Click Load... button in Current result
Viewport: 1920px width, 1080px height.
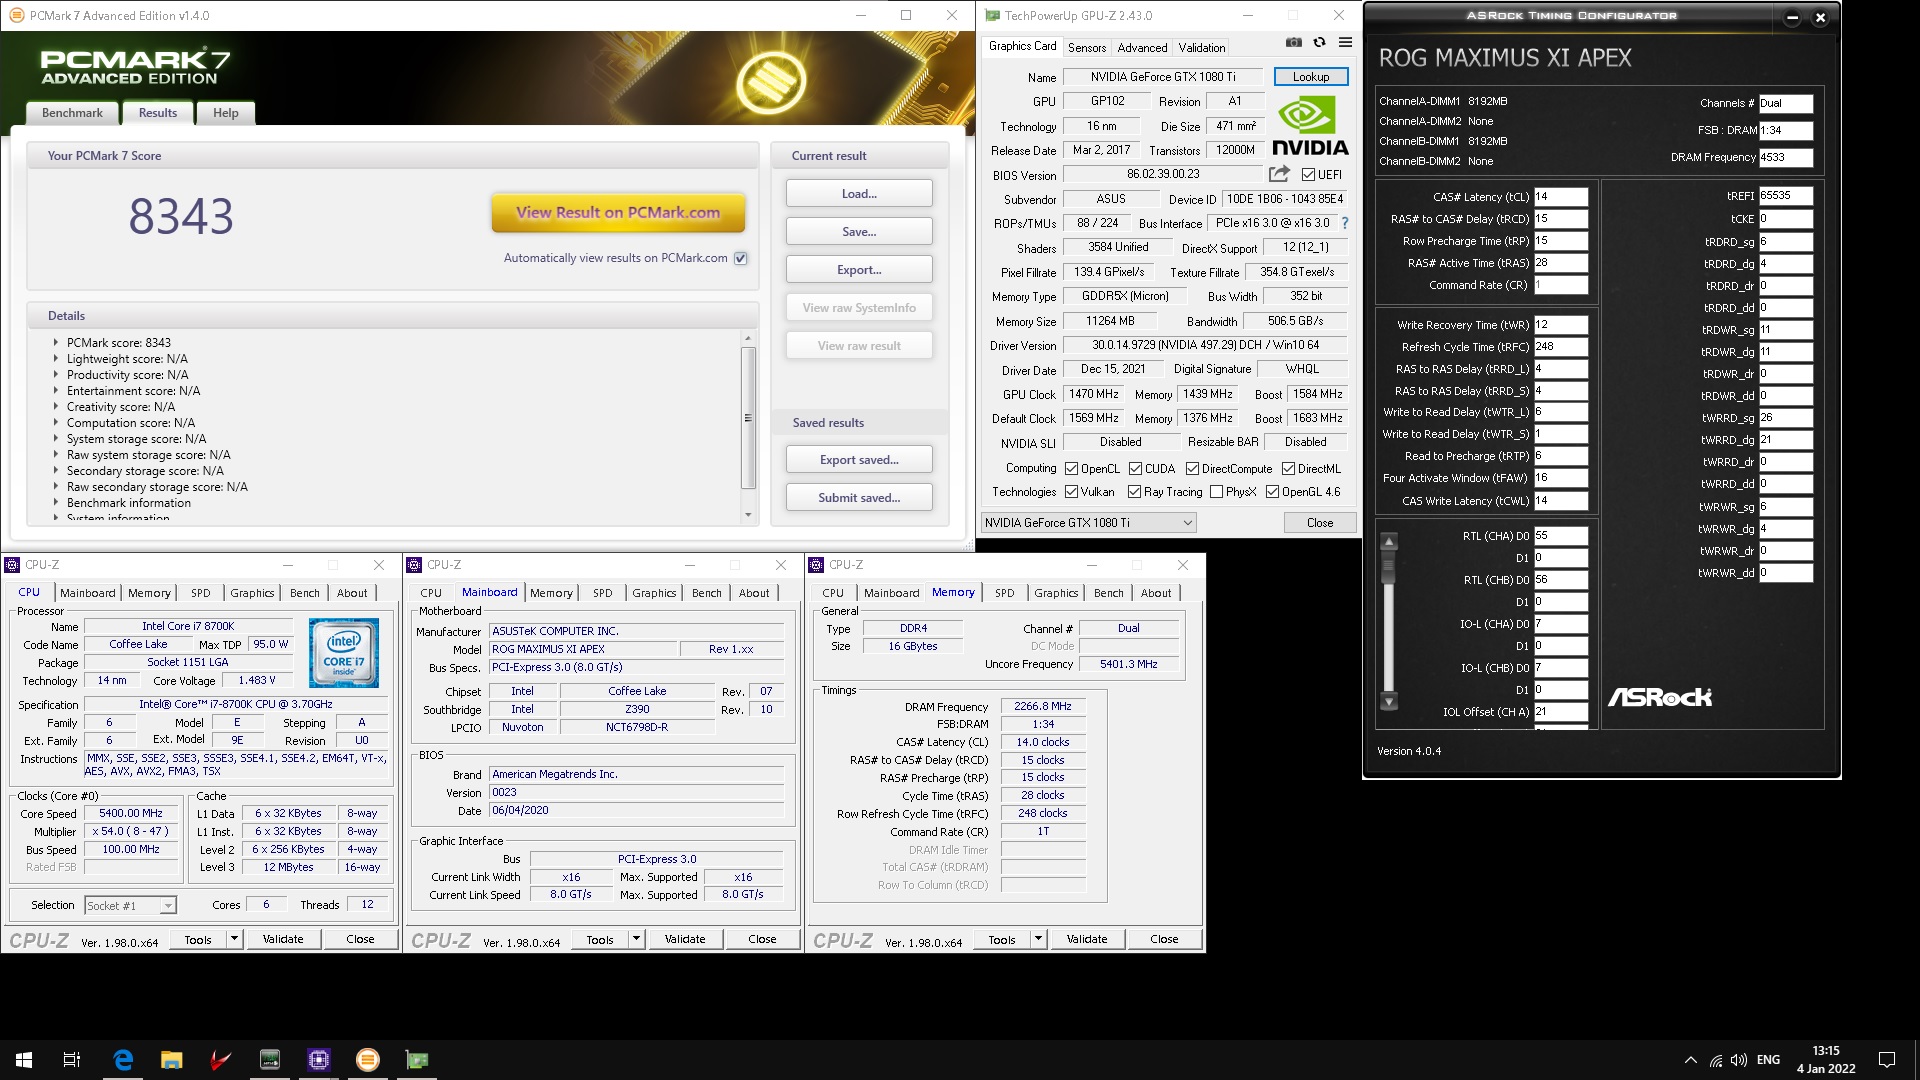coord(859,194)
